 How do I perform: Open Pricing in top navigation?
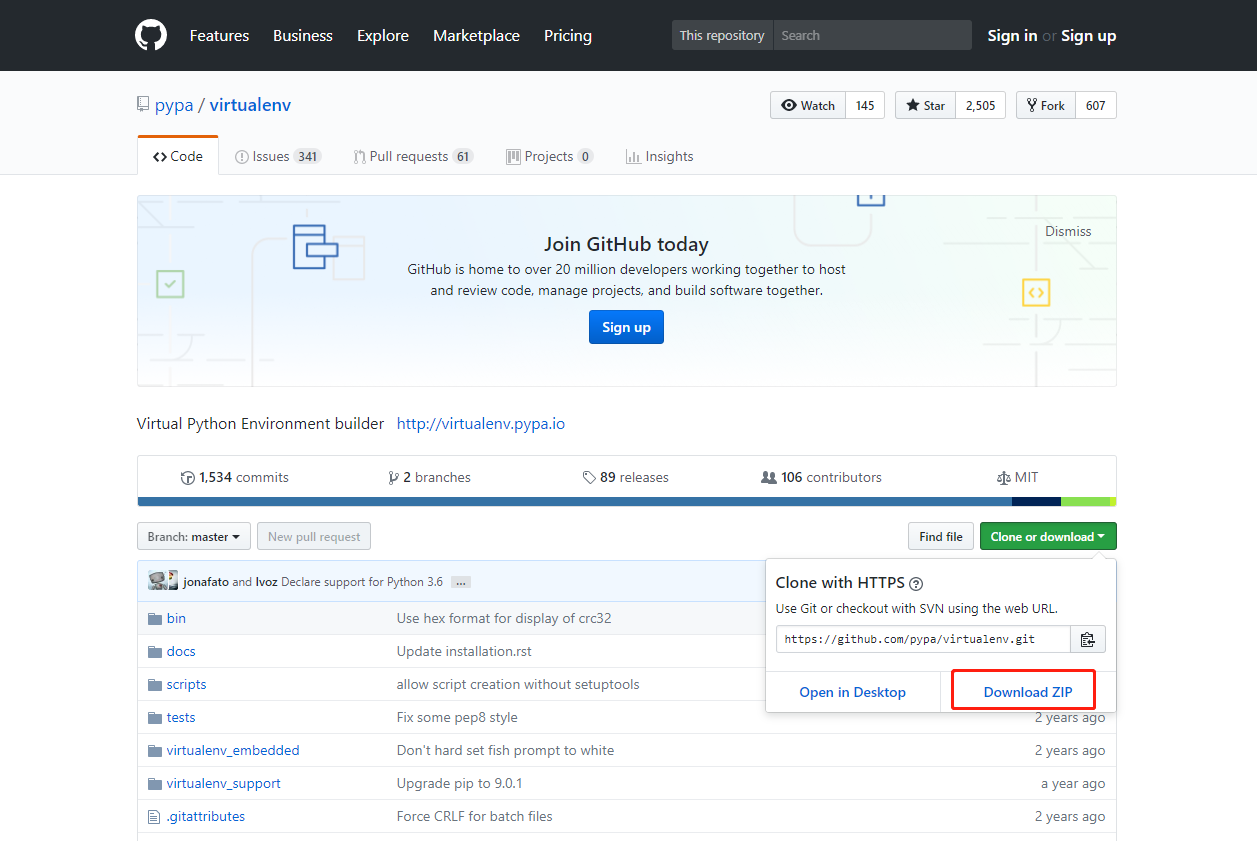568,36
